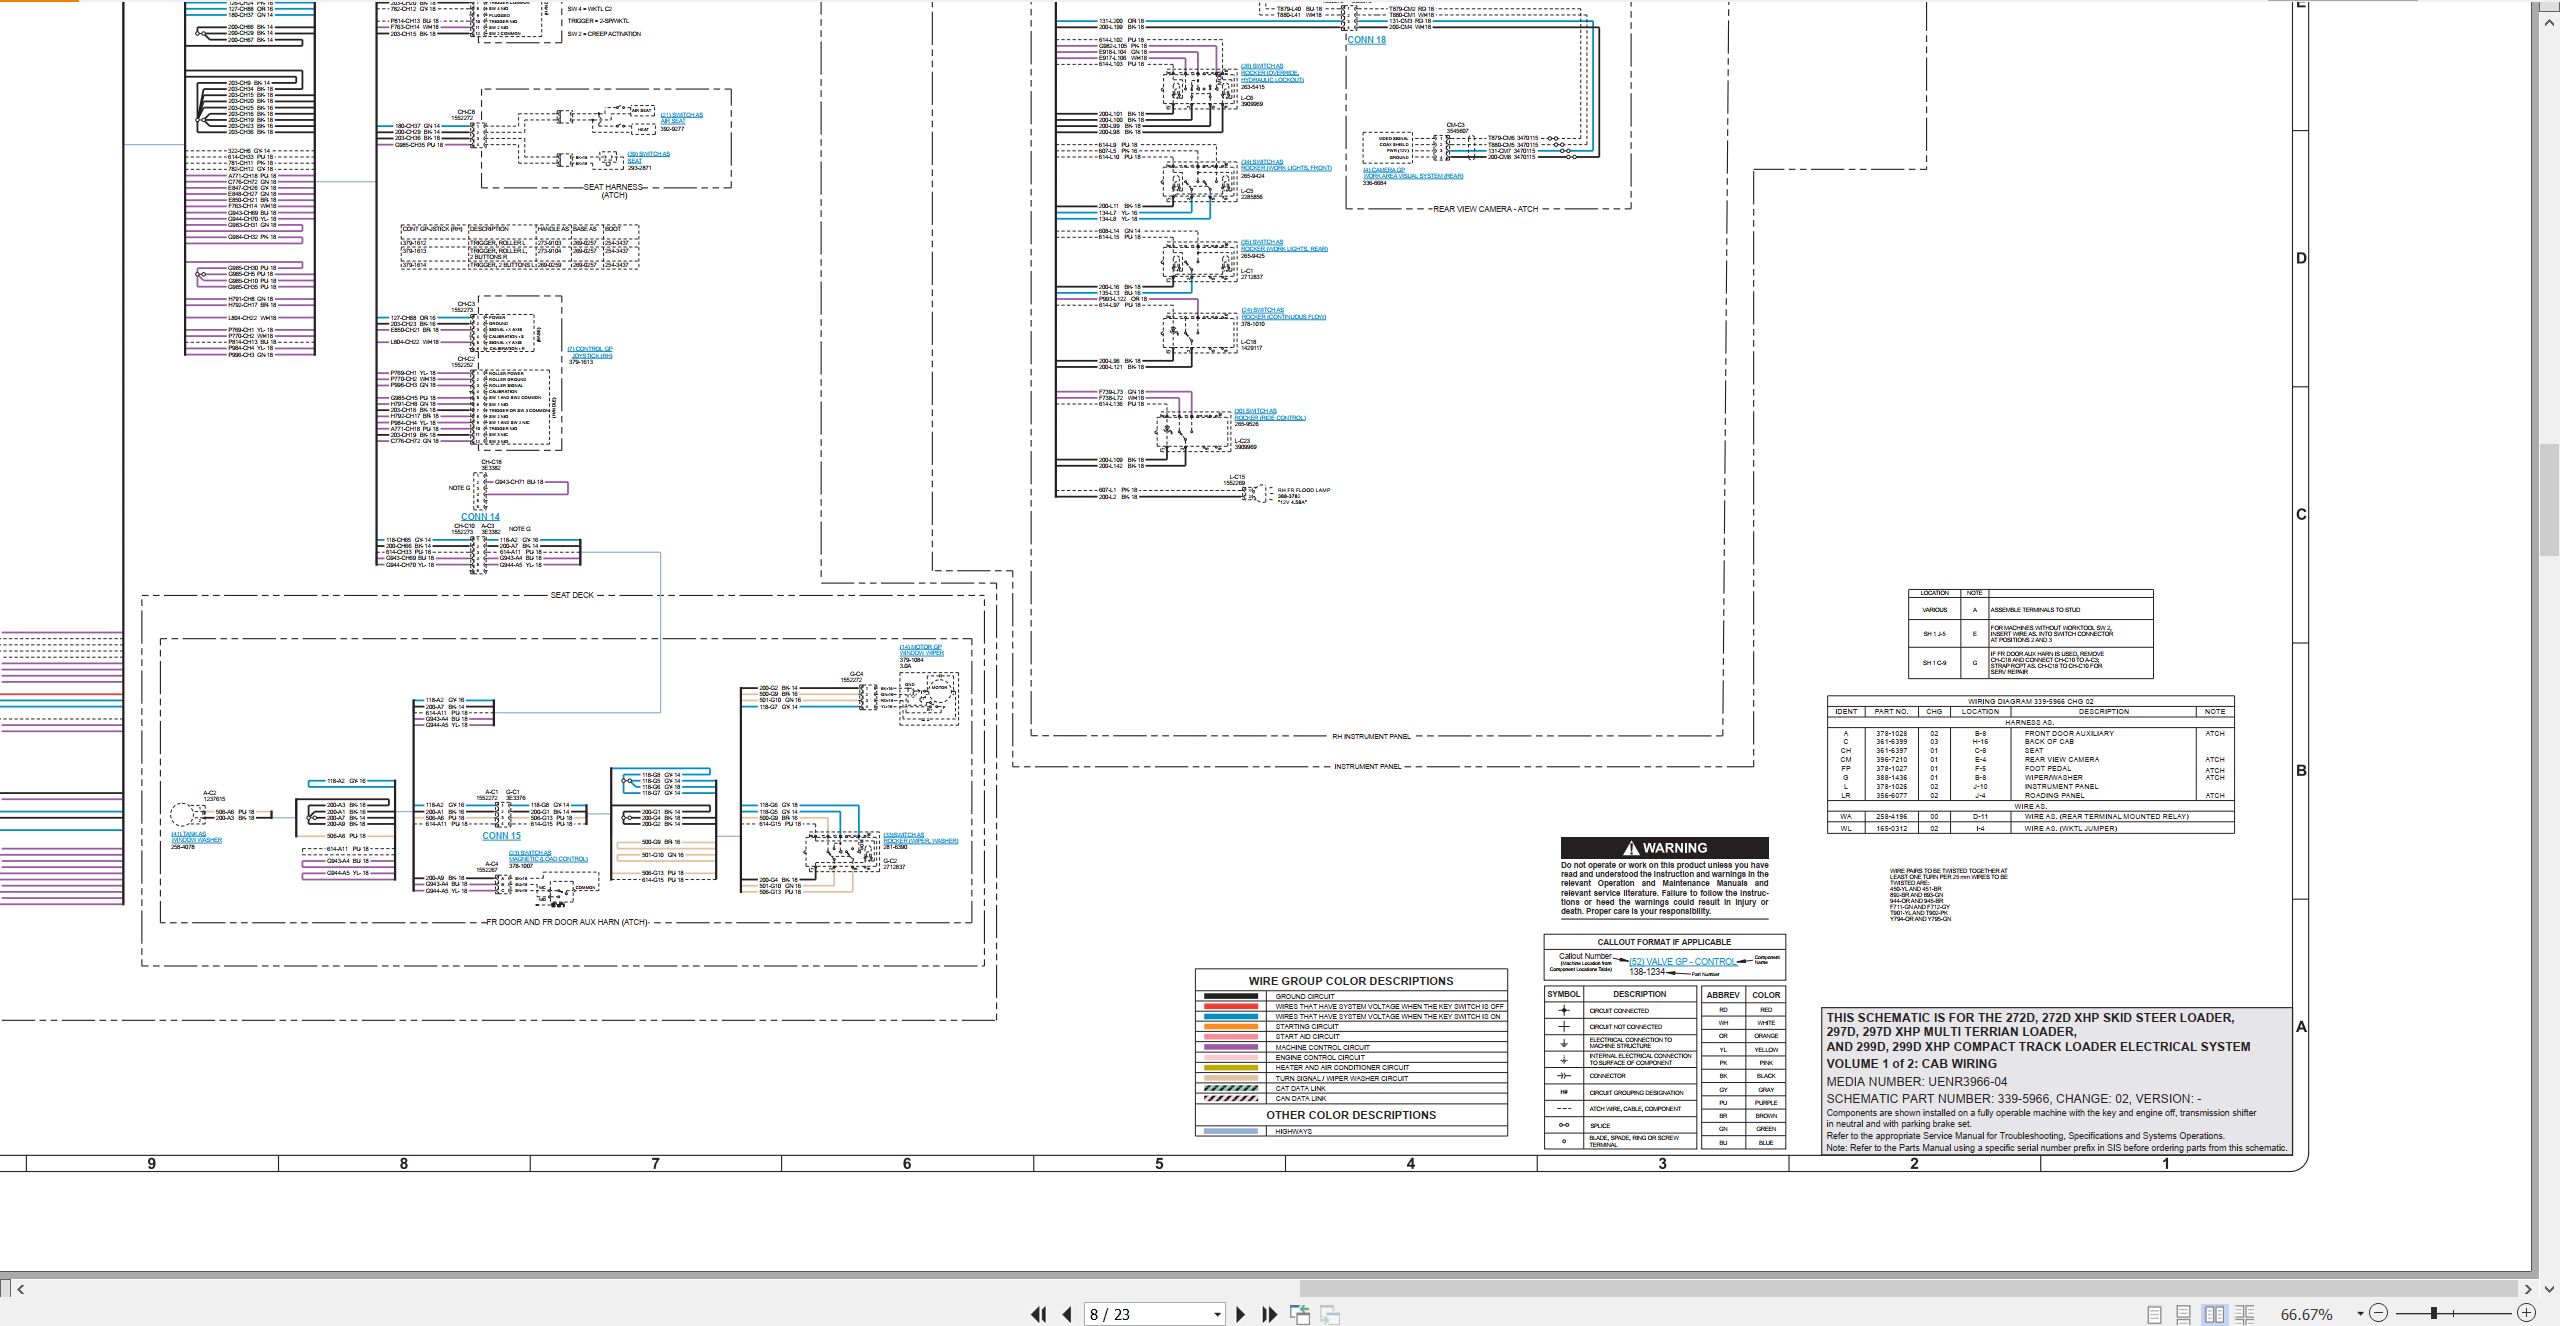Switch to facing pages view
The width and height of the screenshot is (2560, 1326).
point(2214,1314)
